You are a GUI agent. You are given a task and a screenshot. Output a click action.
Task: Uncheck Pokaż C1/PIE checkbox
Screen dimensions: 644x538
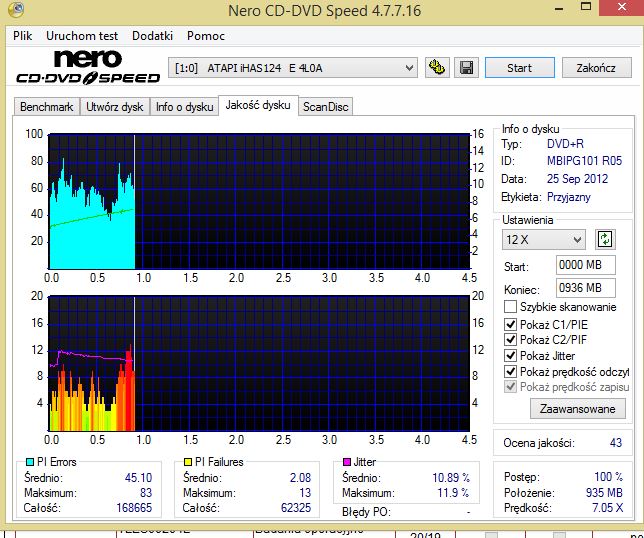[x=510, y=324]
